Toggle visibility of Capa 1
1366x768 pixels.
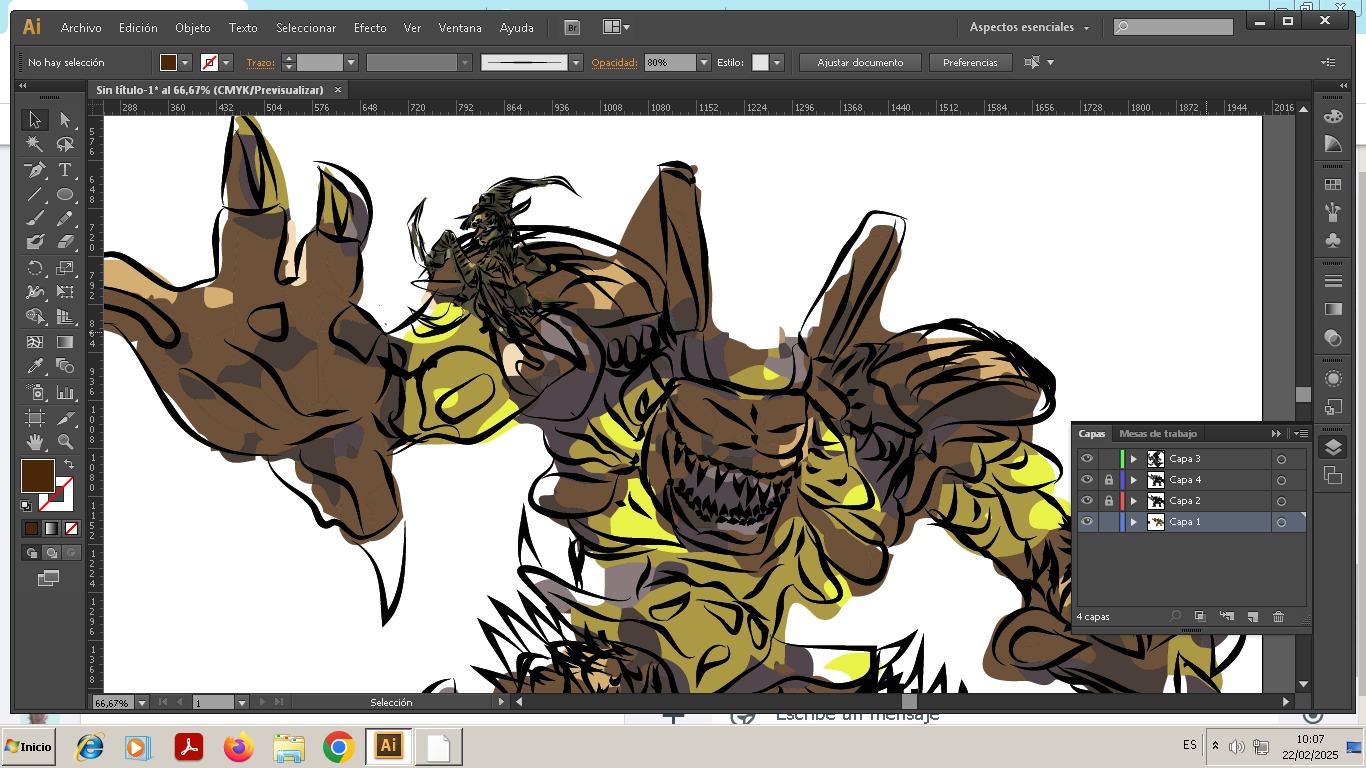click(x=1087, y=522)
